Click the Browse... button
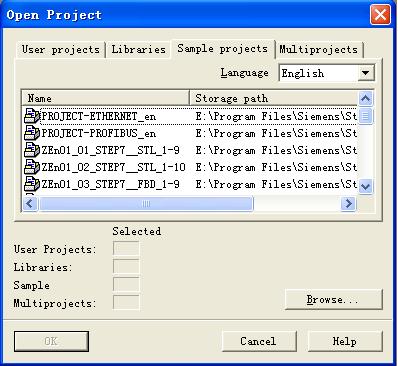 (x=334, y=299)
